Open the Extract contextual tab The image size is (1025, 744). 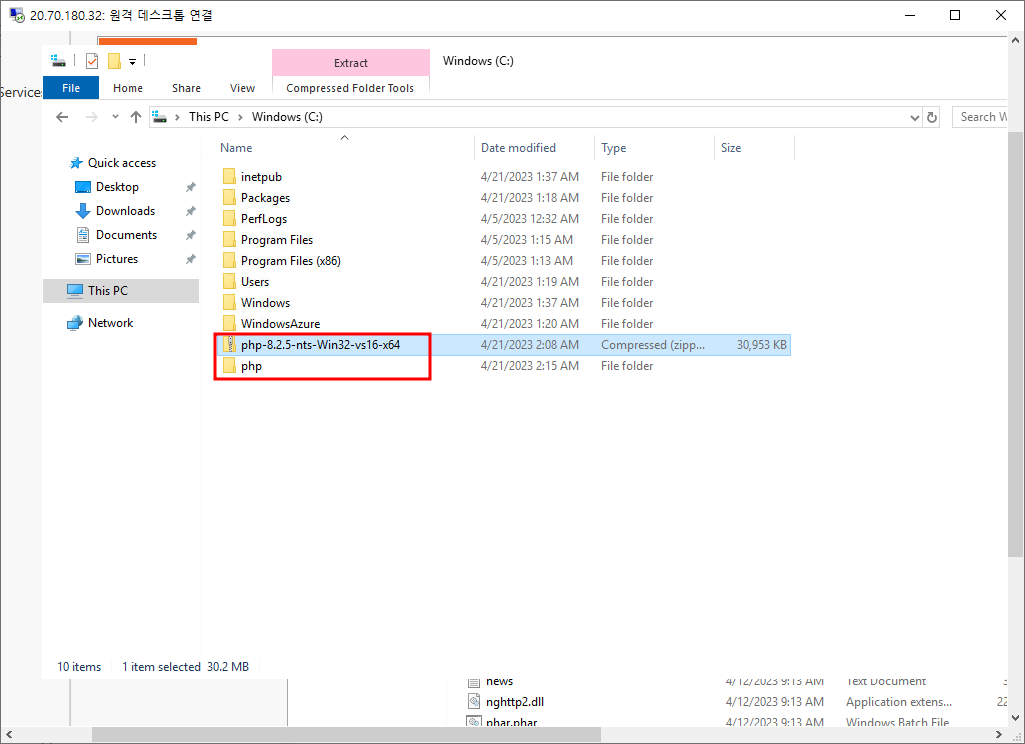[351, 63]
